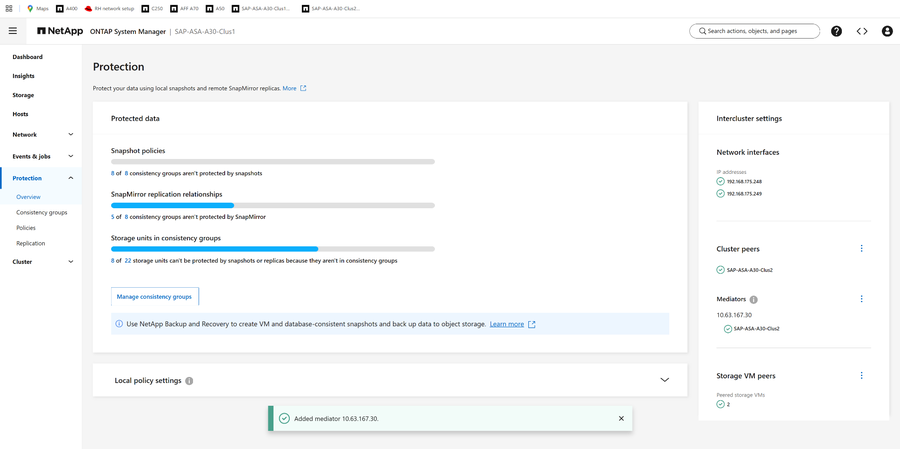The width and height of the screenshot is (900, 449).
Task: Click the SnapMirror replication relationships progress bar
Action: (273, 206)
